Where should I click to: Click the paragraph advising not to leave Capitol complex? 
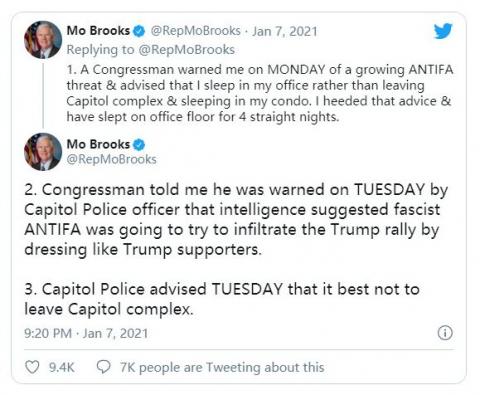tap(222, 299)
